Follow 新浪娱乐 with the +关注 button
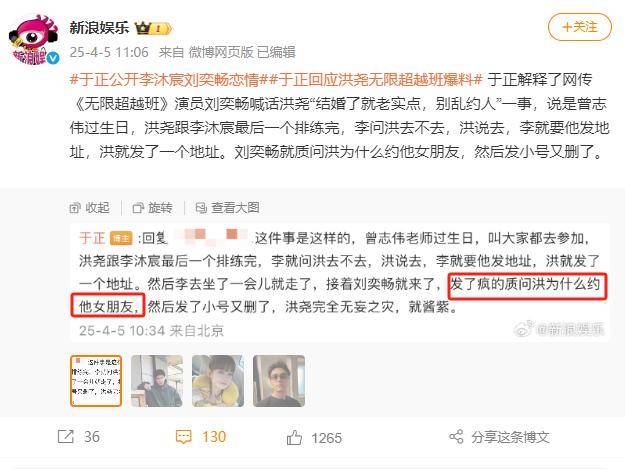The width and height of the screenshot is (625, 469). coord(580,27)
